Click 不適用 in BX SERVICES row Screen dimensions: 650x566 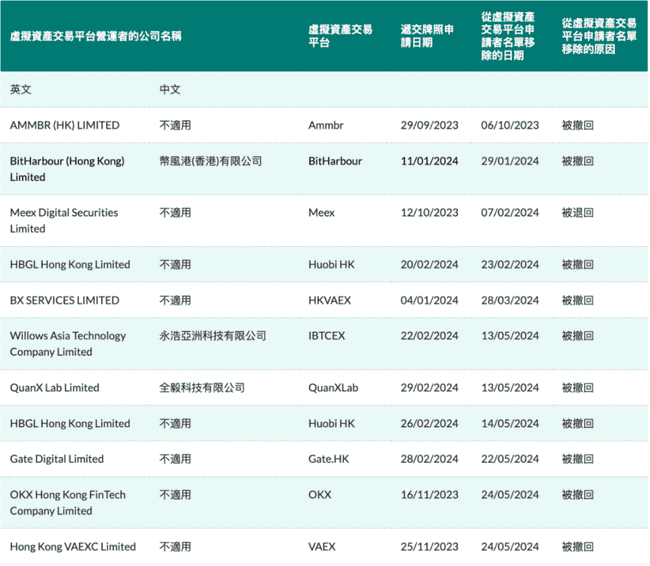click(175, 300)
